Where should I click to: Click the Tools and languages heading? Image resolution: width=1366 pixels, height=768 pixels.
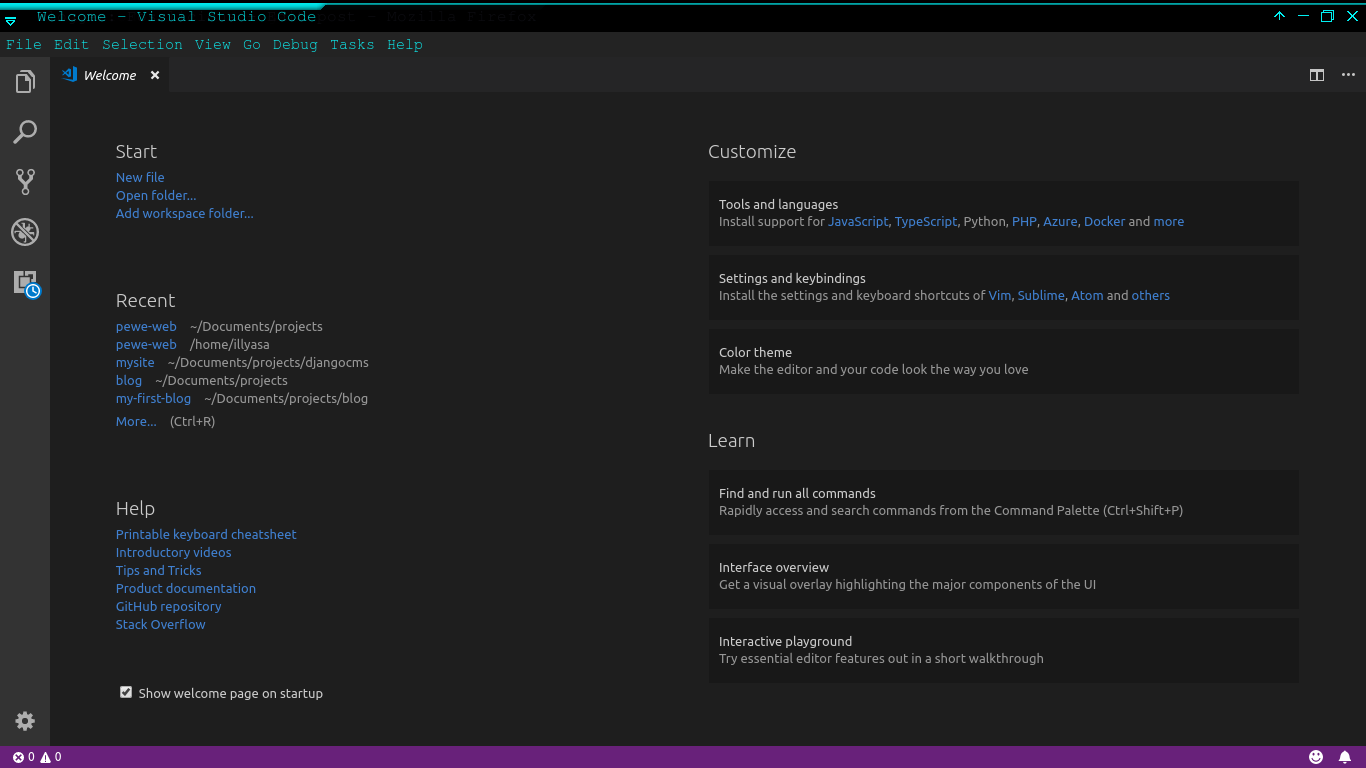[x=778, y=204]
